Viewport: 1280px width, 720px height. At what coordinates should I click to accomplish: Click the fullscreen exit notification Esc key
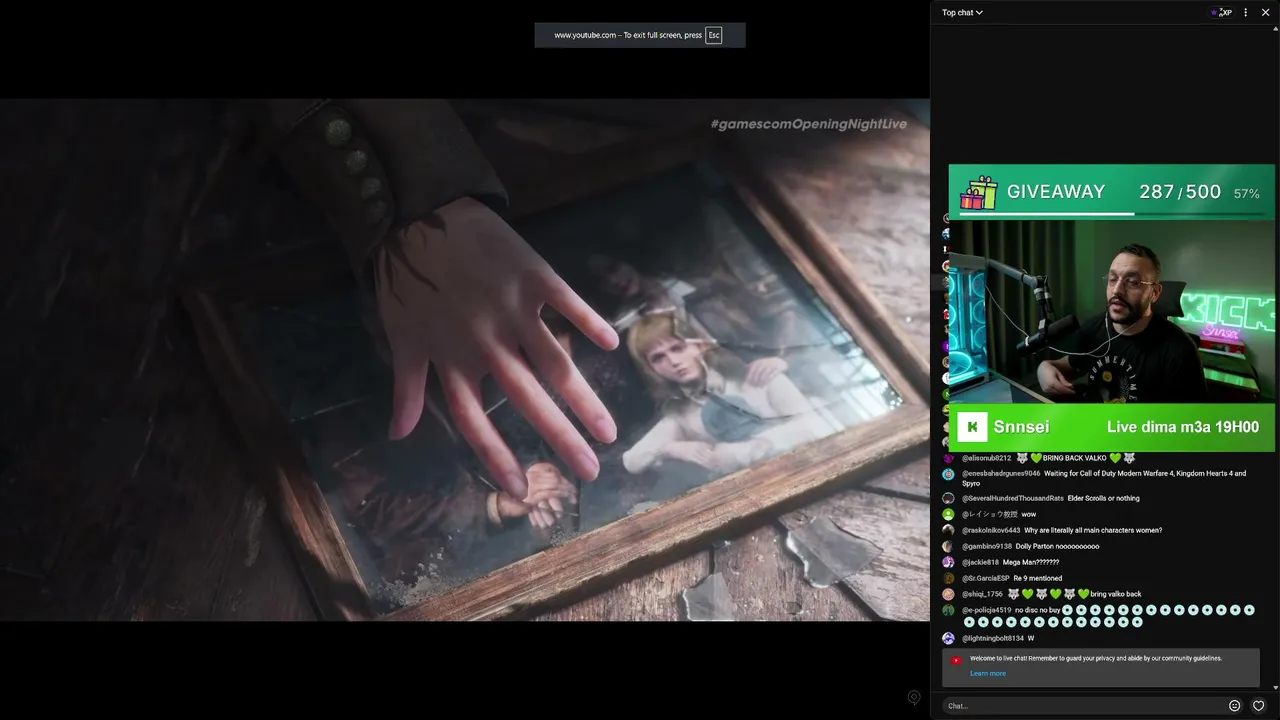coord(713,35)
